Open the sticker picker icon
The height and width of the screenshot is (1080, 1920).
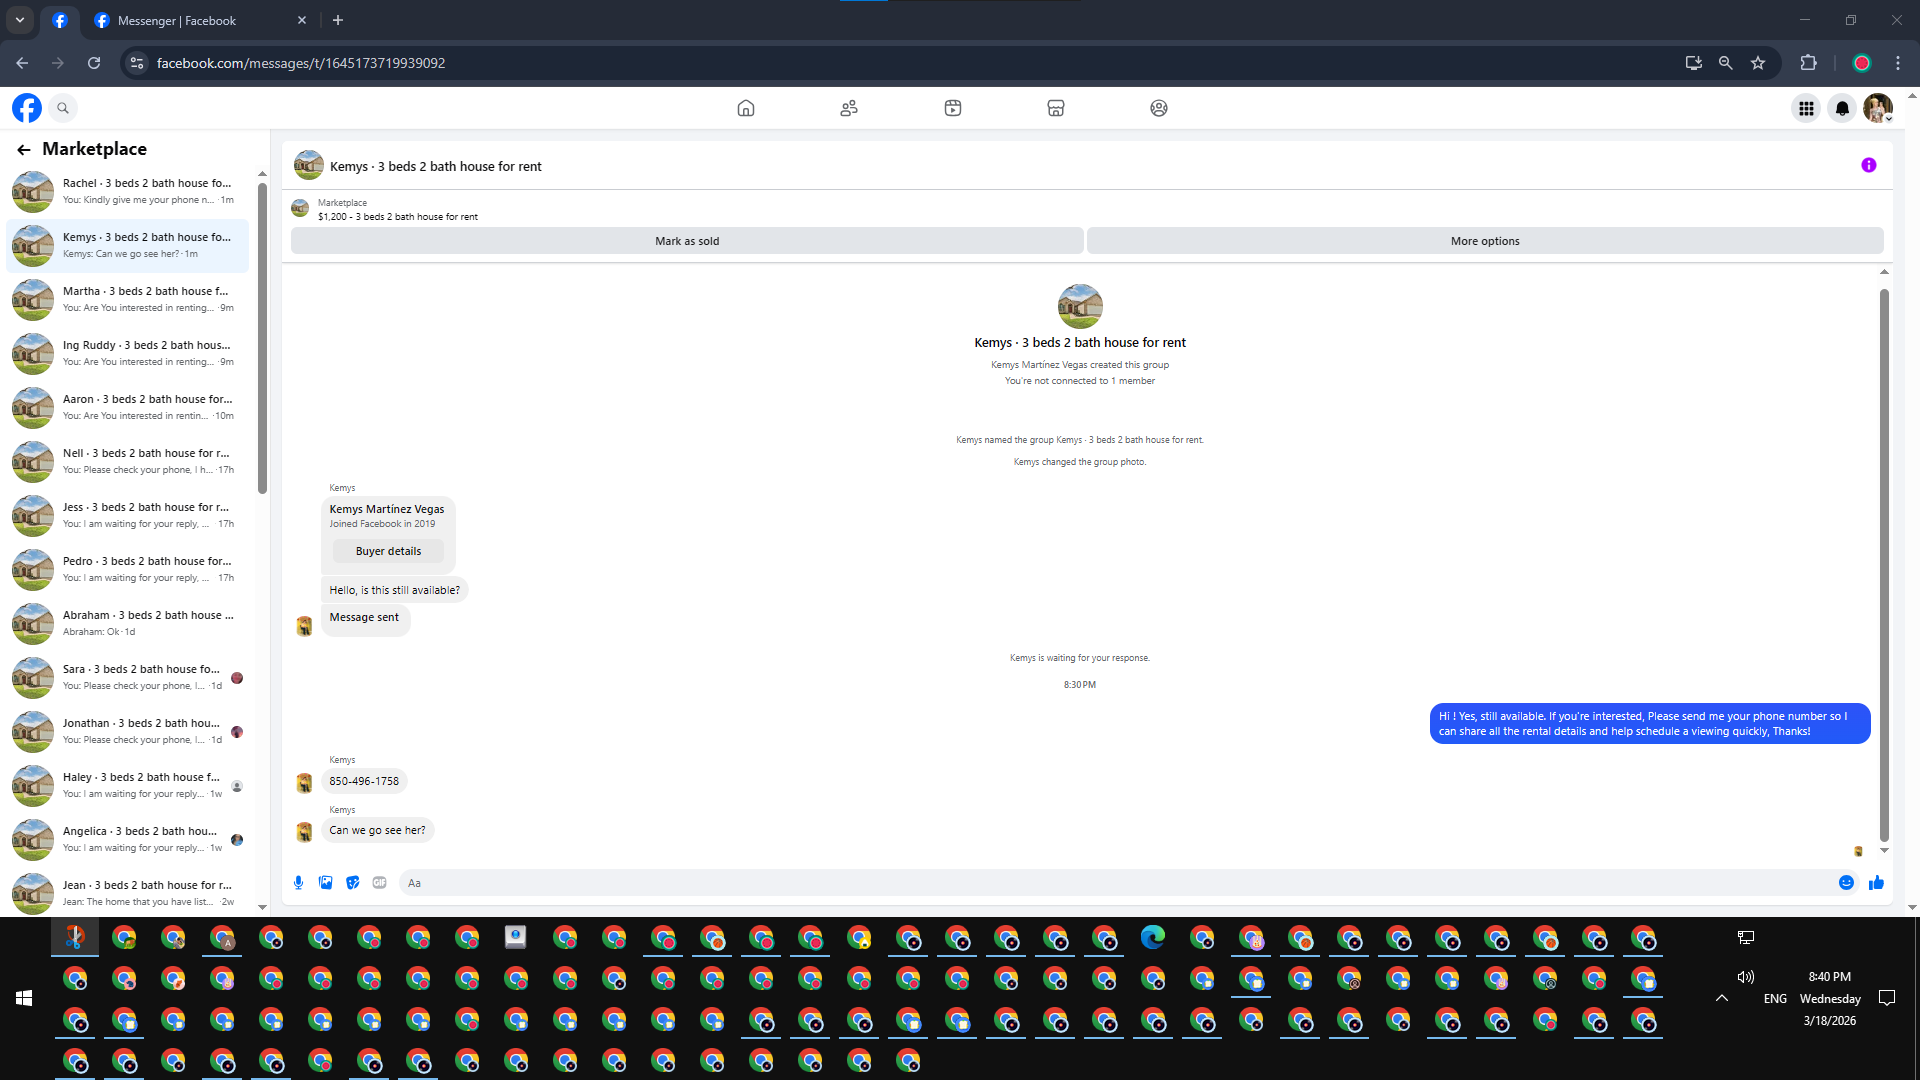[x=352, y=882]
